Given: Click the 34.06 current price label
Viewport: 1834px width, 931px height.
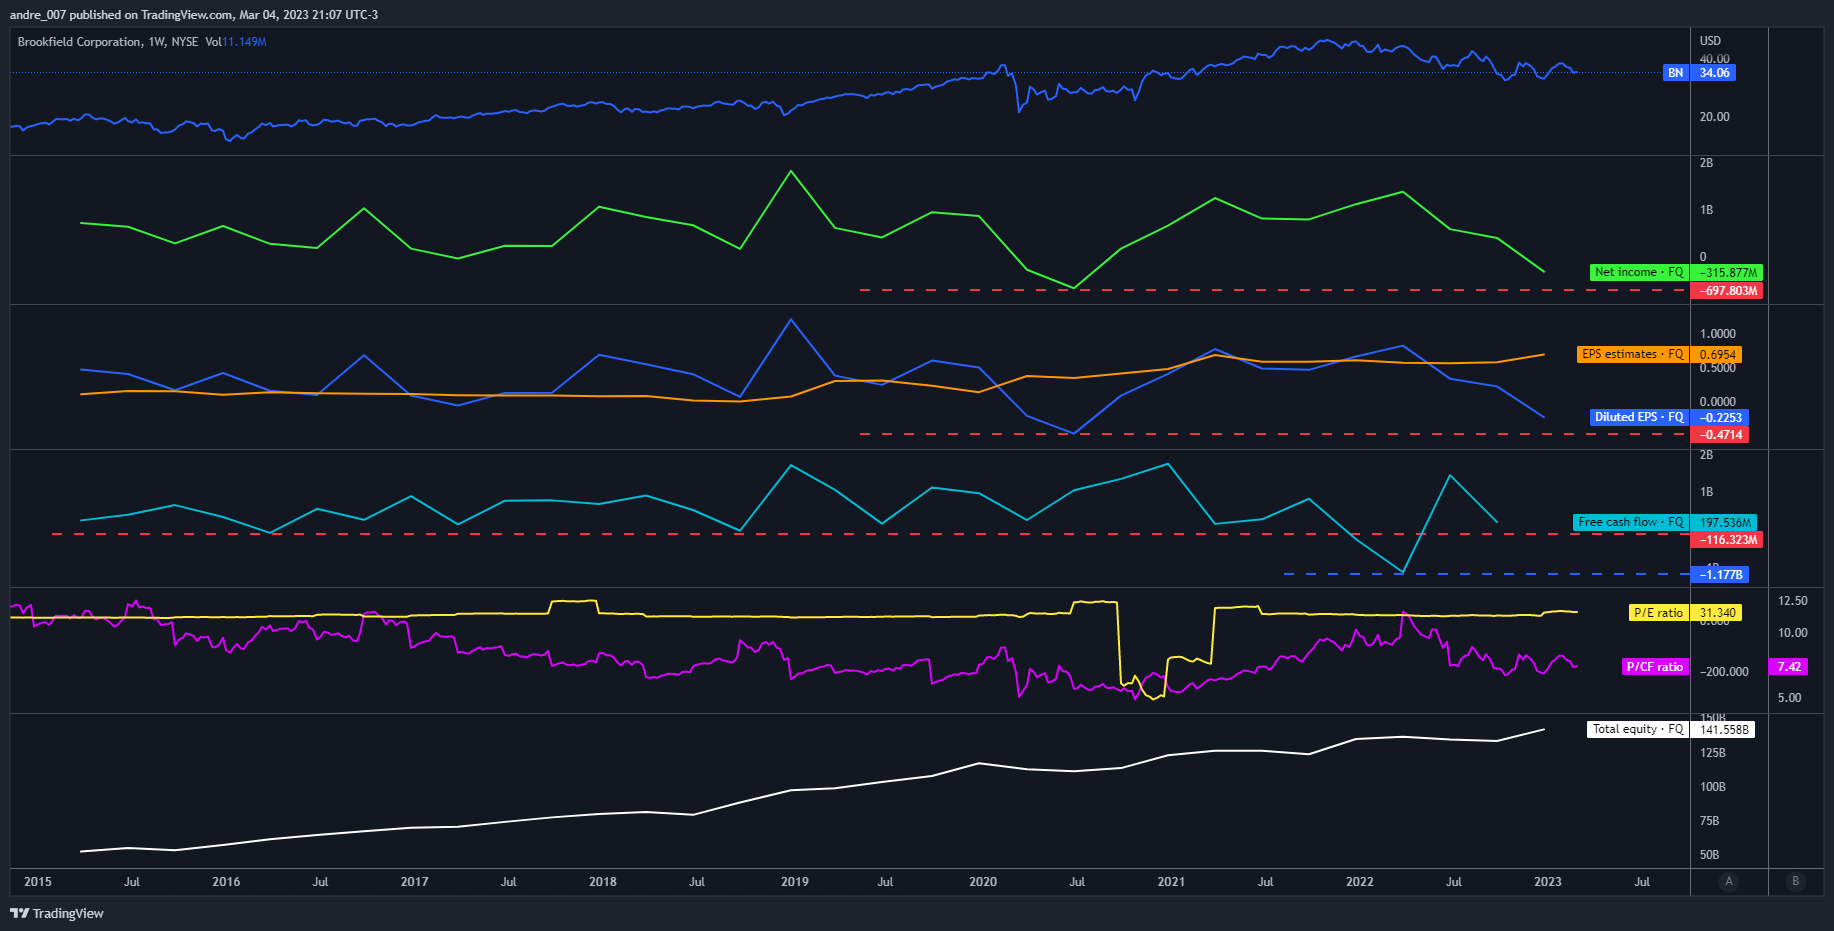Looking at the screenshot, I should click(x=1714, y=73).
